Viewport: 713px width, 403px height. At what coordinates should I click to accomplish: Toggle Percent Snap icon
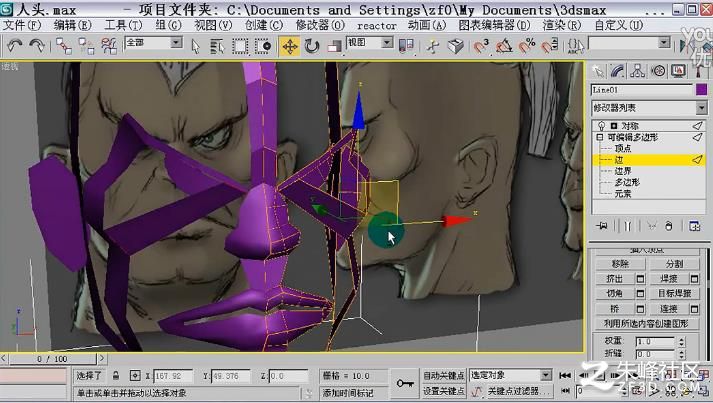point(527,45)
